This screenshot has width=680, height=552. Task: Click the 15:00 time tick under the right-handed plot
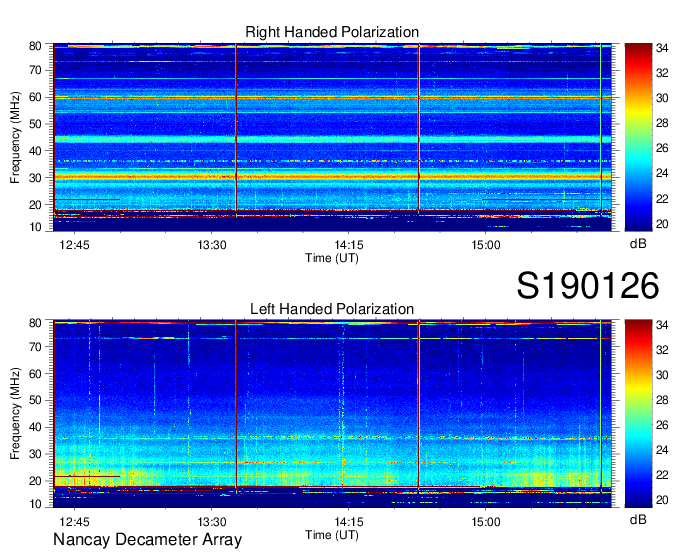[x=486, y=245]
